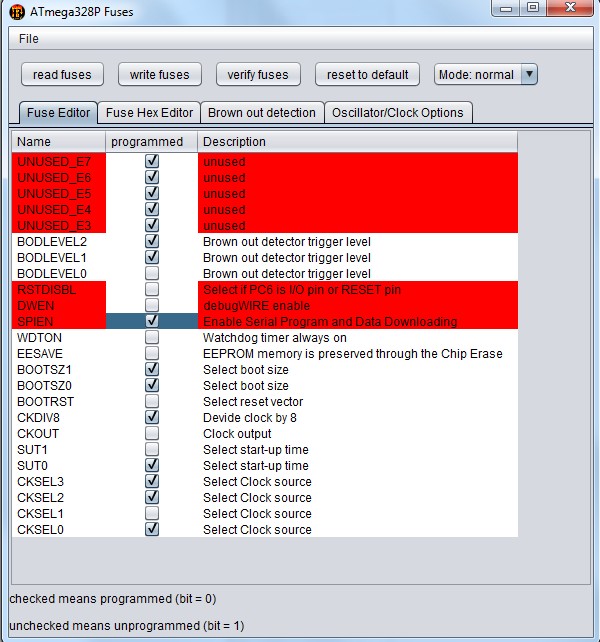This screenshot has width=600, height=642.
Task: Select the RSTDISBL name cell
Action: click(x=59, y=289)
